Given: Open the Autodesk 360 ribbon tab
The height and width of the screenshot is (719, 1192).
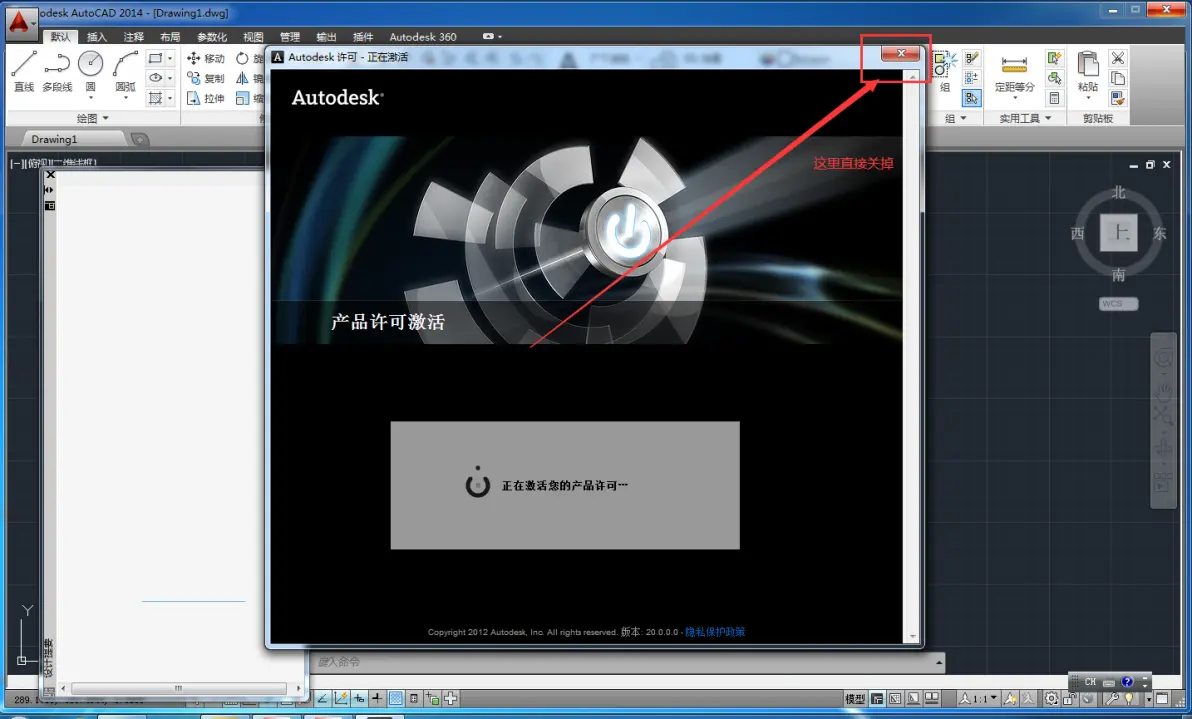Looking at the screenshot, I should point(423,36).
